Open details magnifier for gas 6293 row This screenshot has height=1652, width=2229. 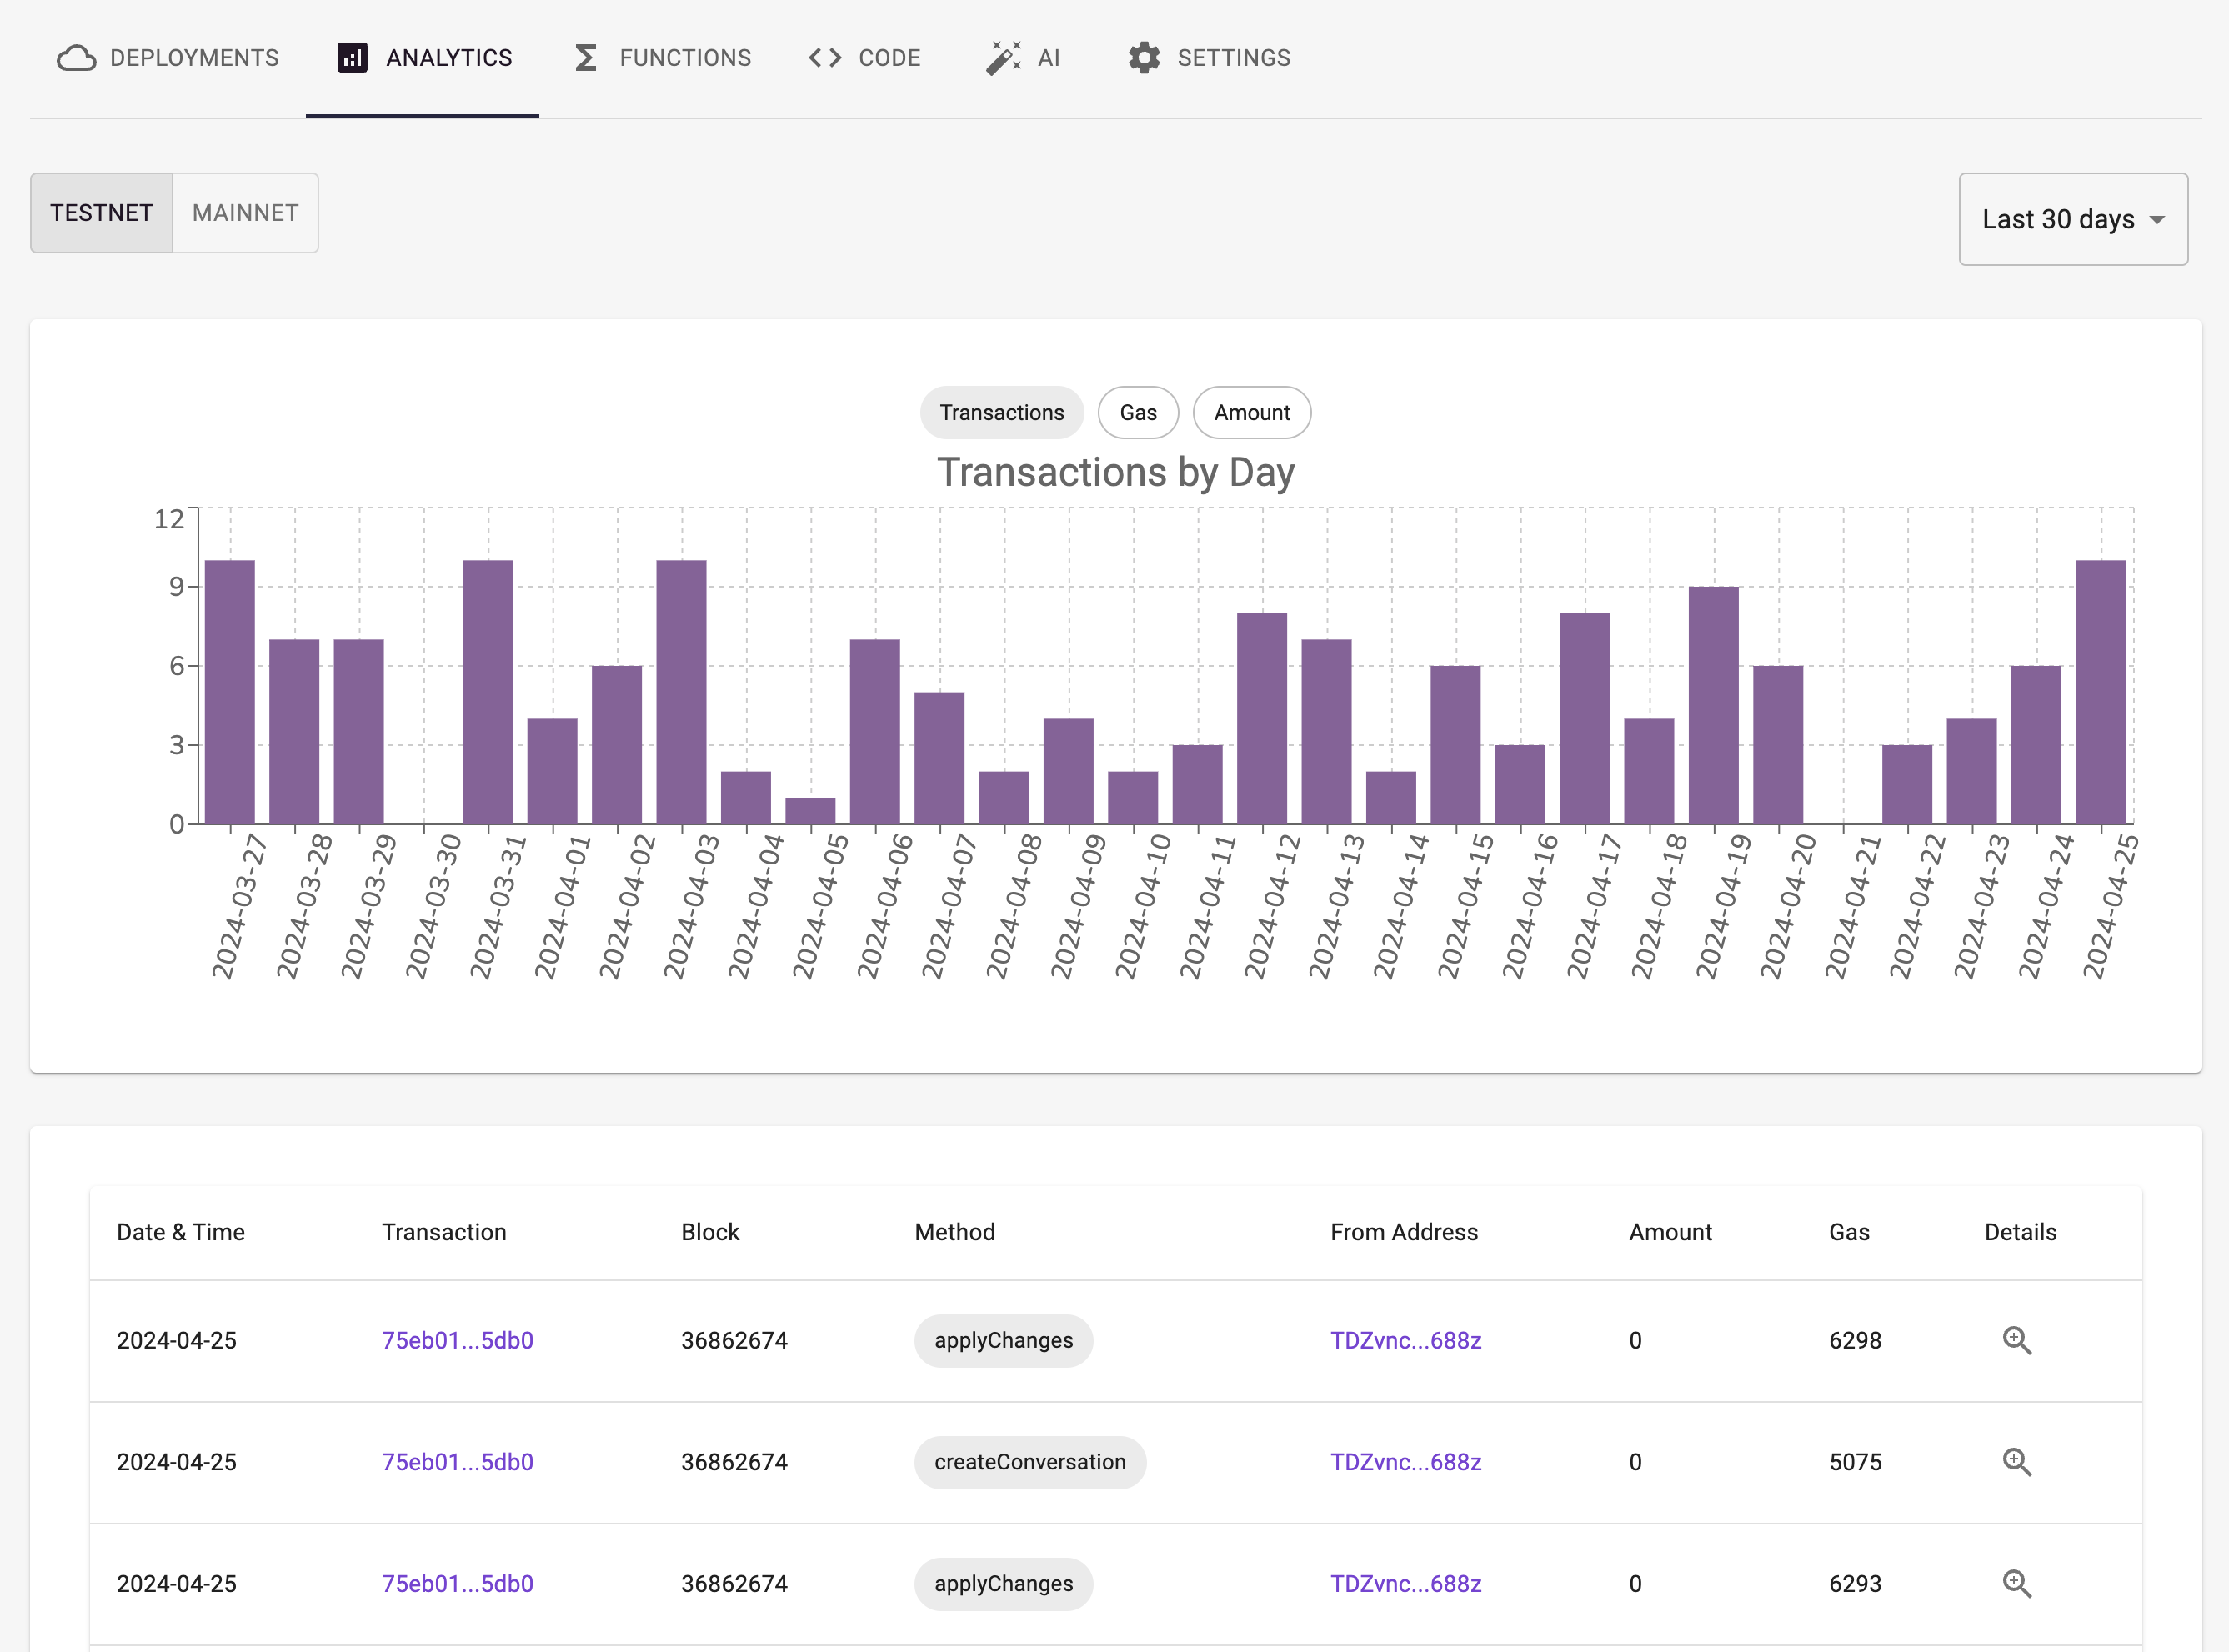click(2016, 1584)
